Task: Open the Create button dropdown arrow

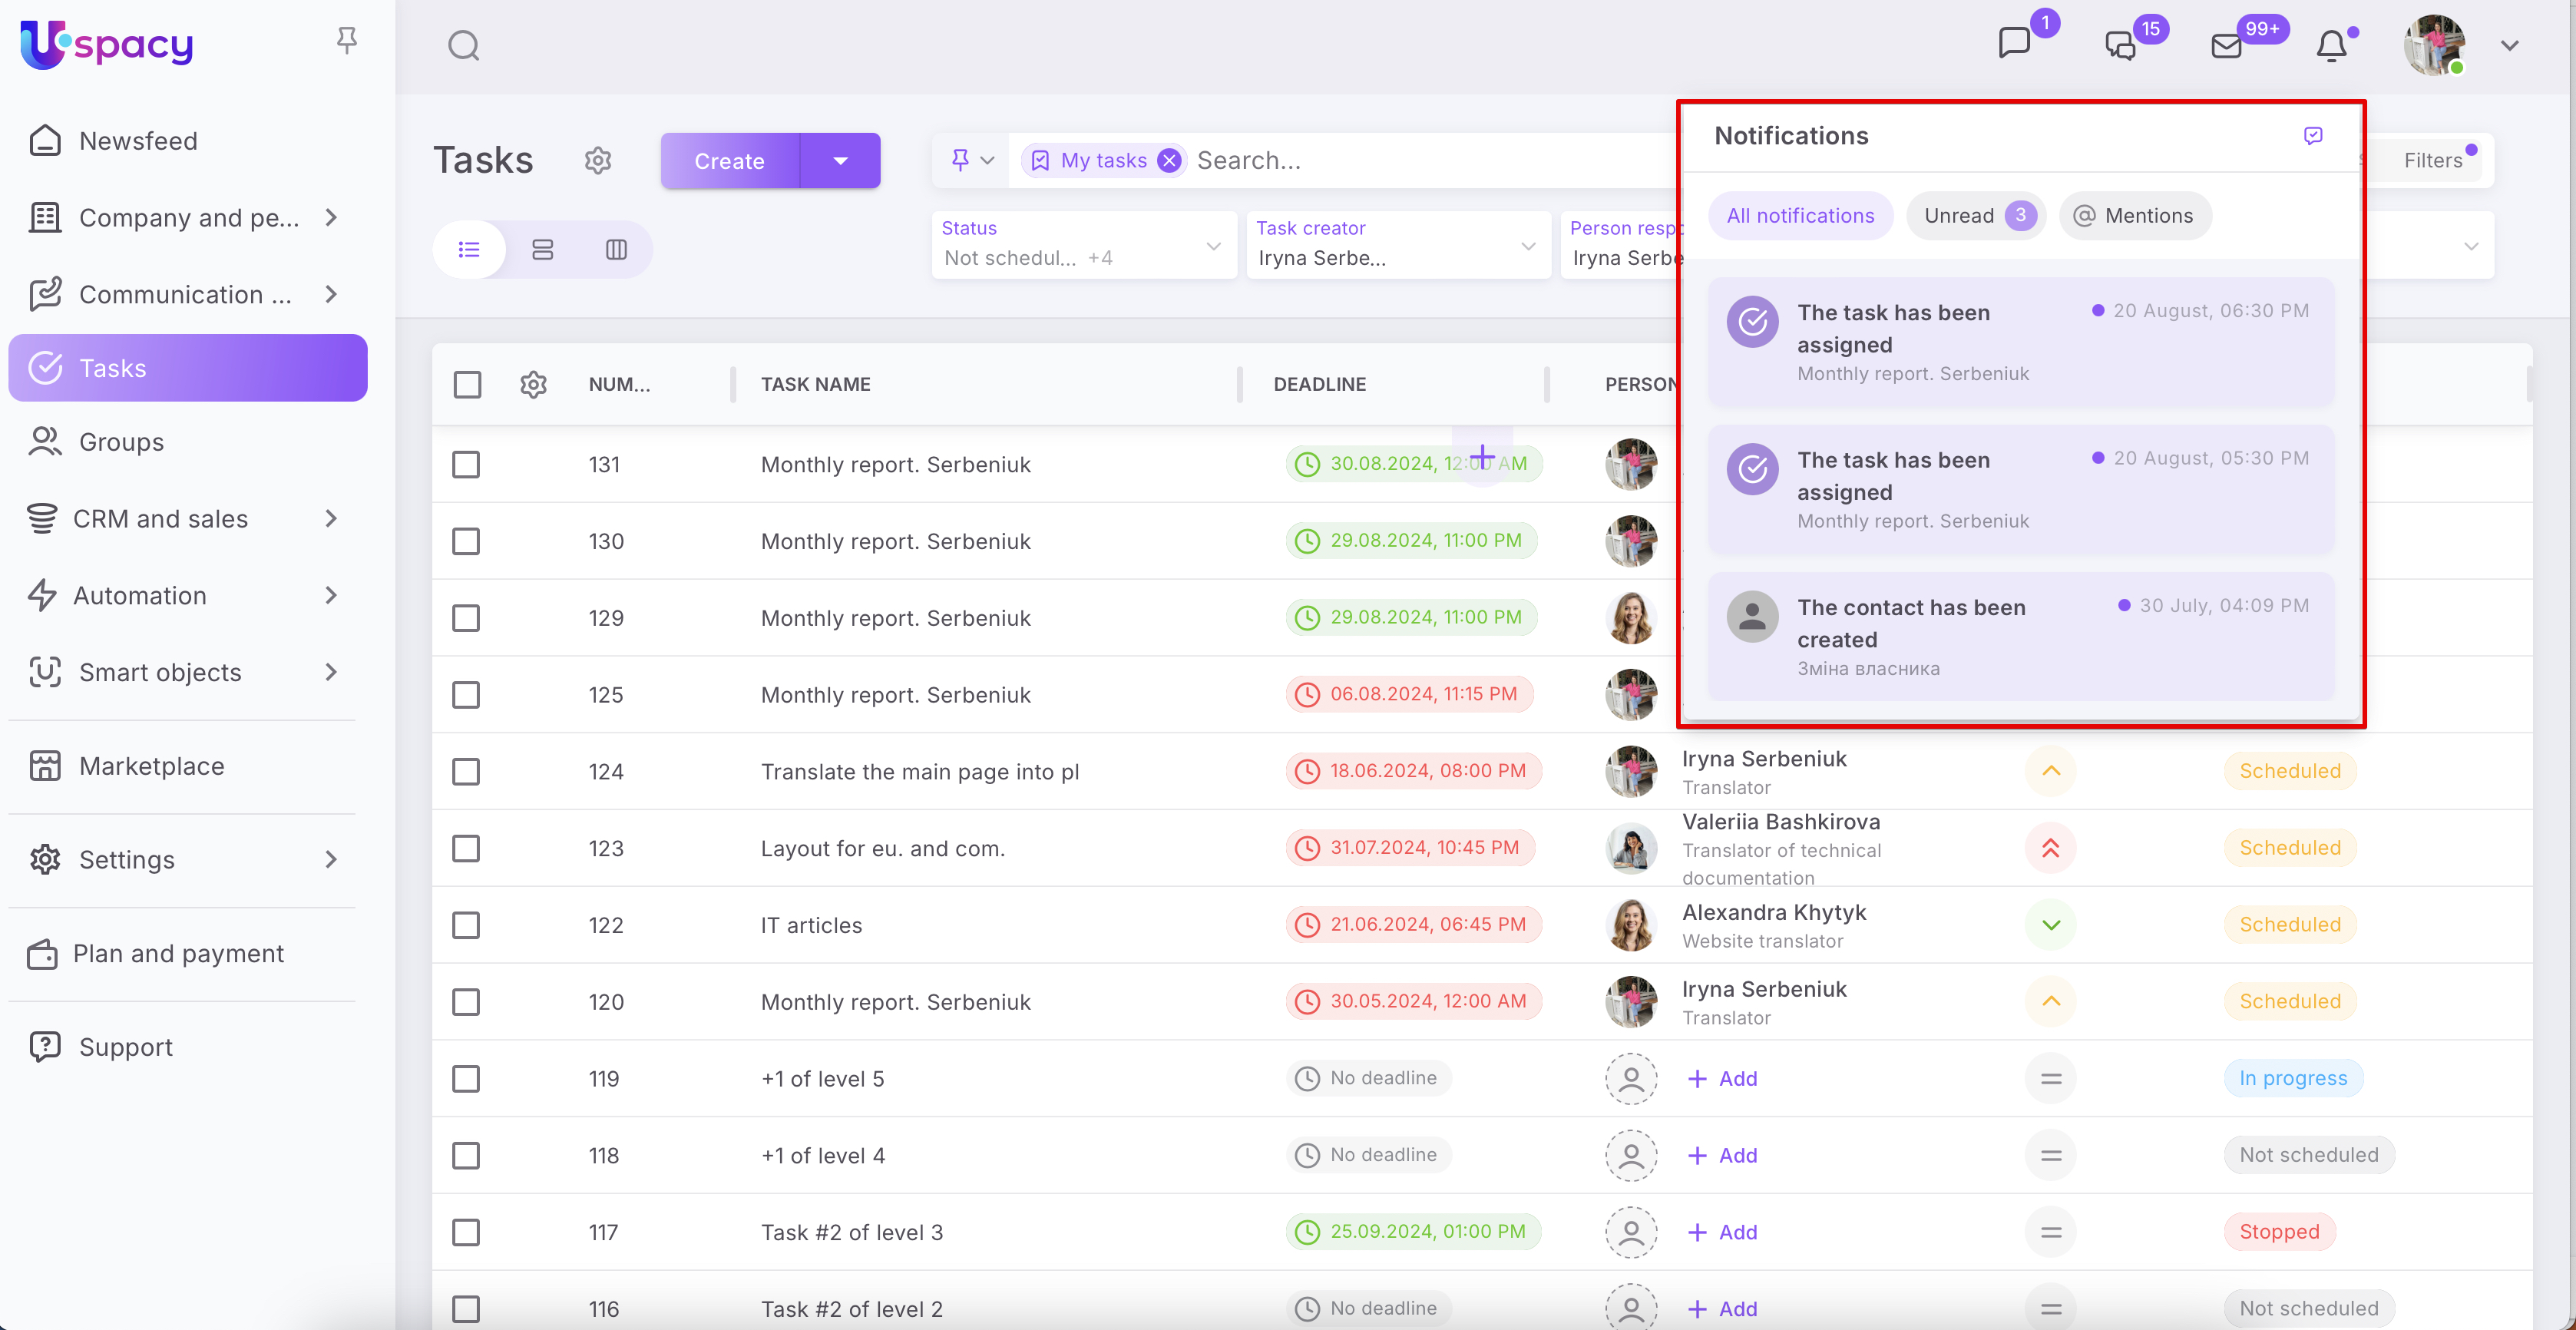Action: [840, 161]
